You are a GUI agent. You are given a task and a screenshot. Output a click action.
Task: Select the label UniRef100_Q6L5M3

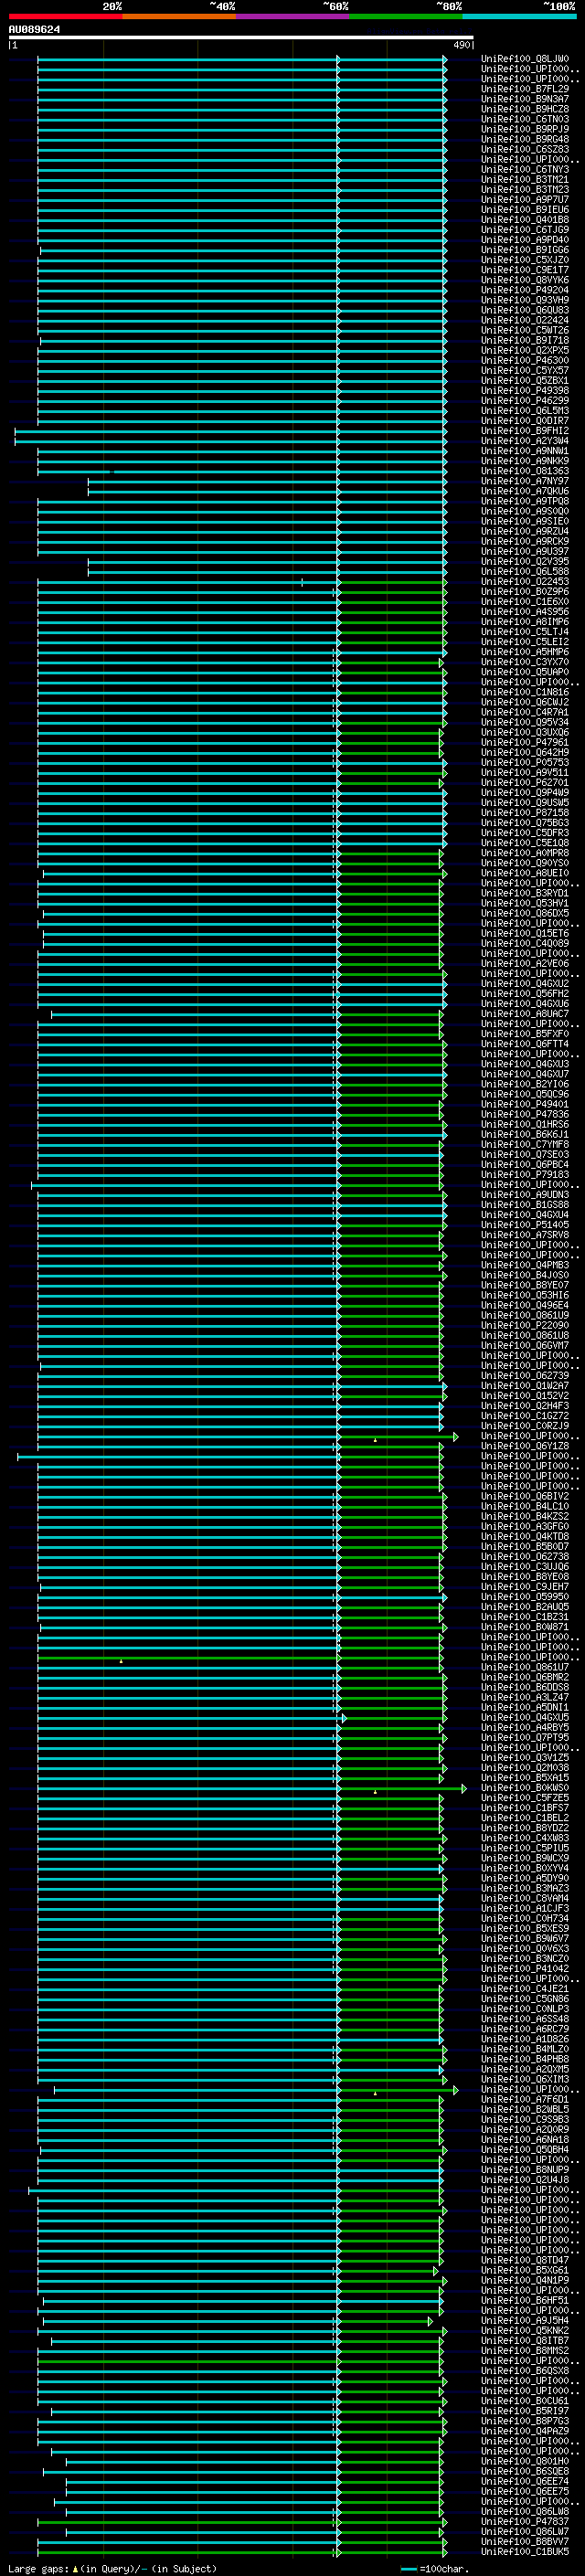tap(524, 411)
